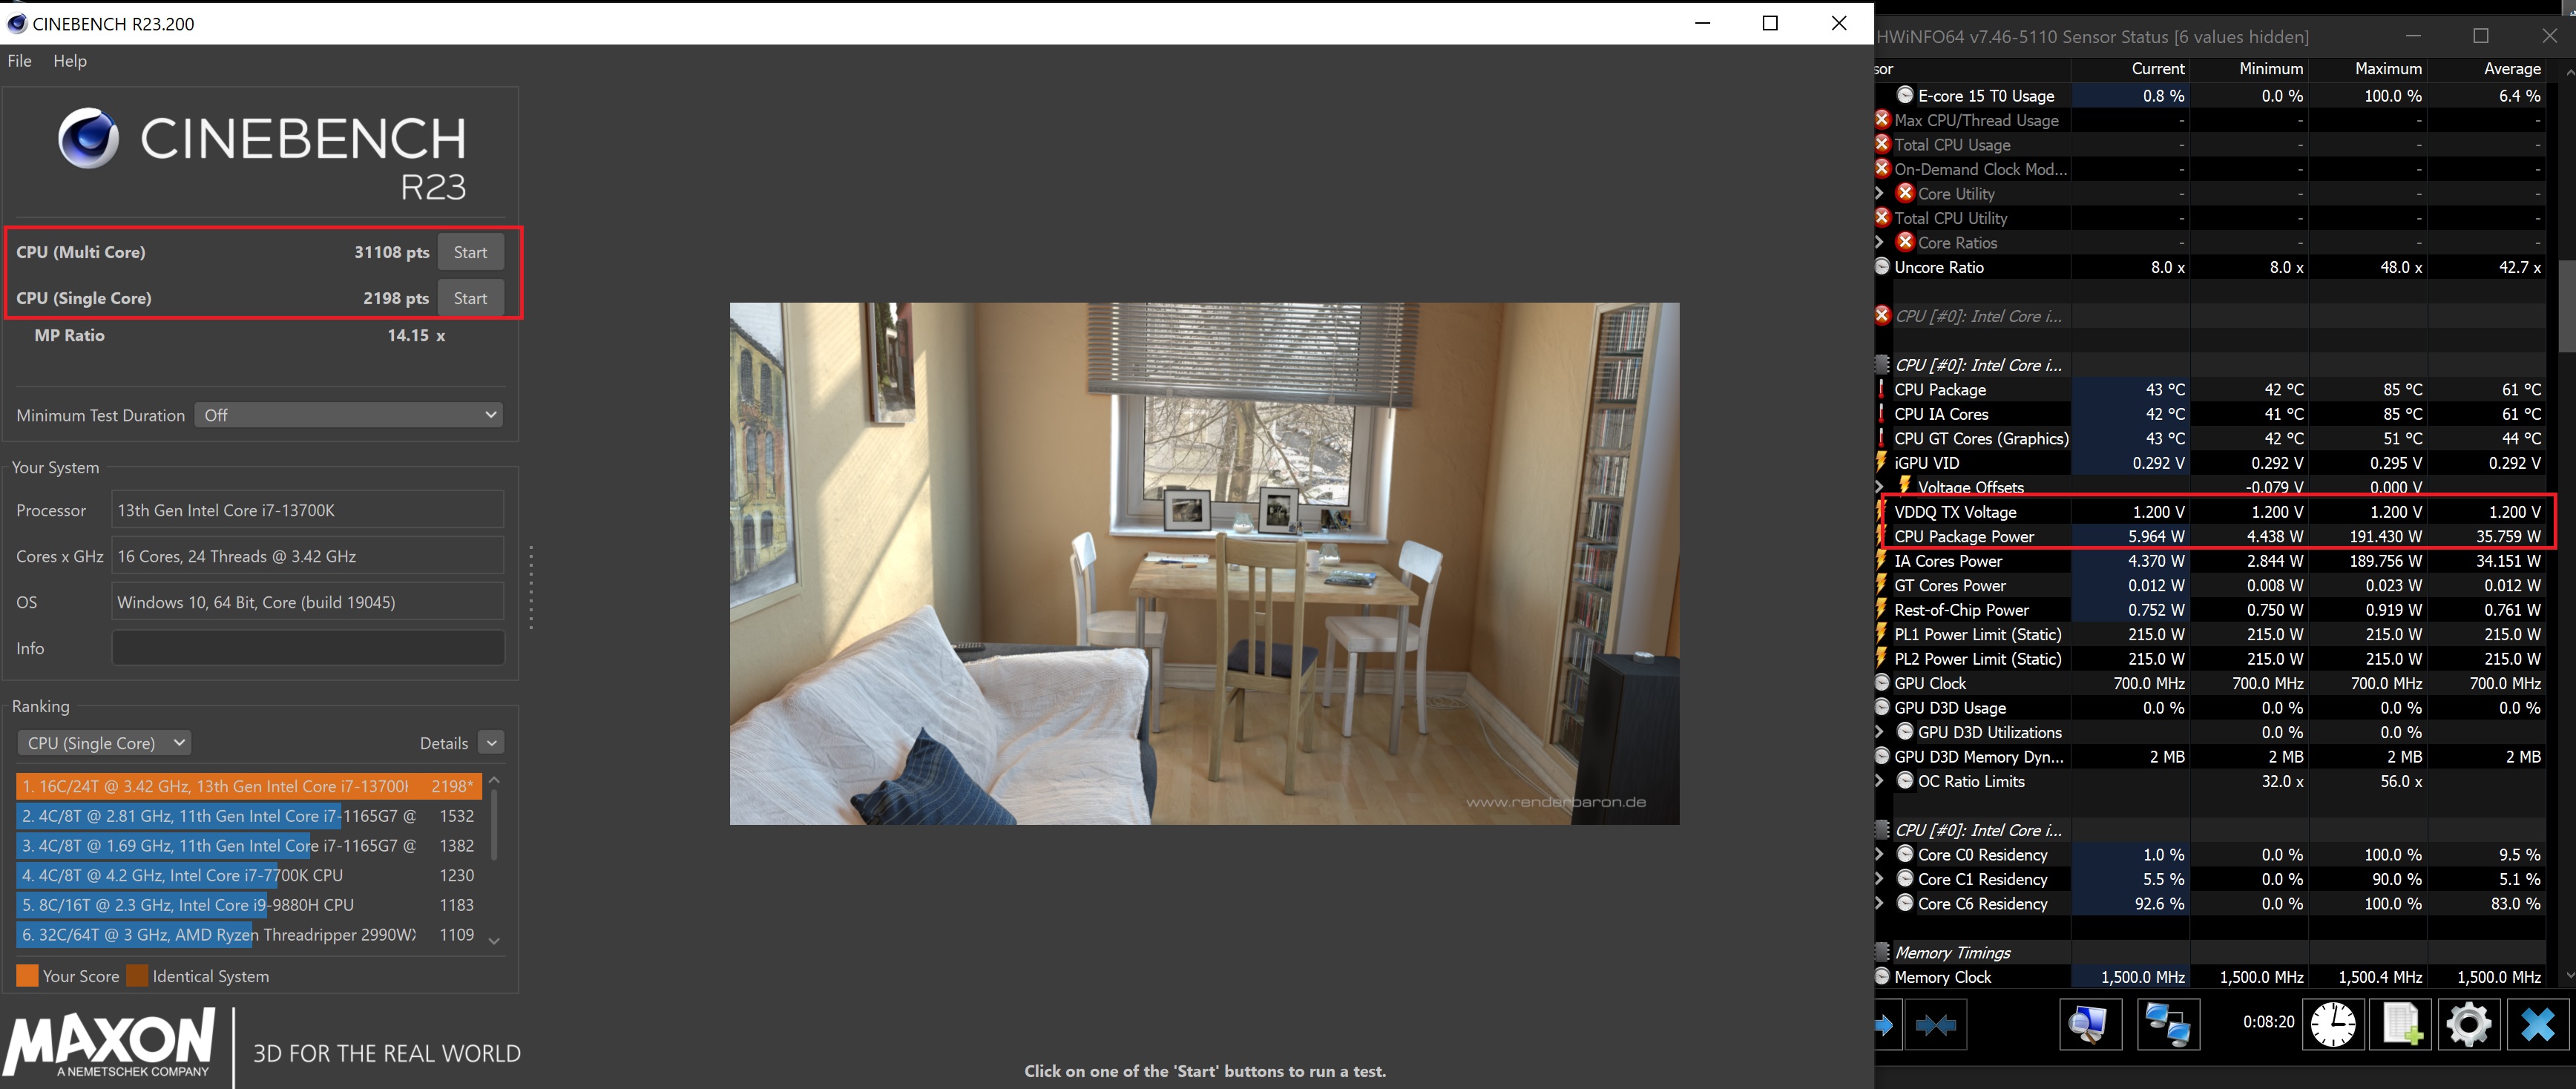
Task: Click the rendered room image preview
Action: pos(1204,563)
